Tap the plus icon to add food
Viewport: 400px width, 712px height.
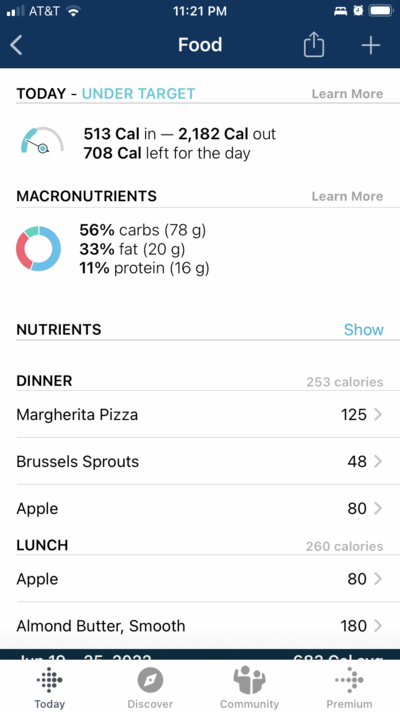pos(370,45)
